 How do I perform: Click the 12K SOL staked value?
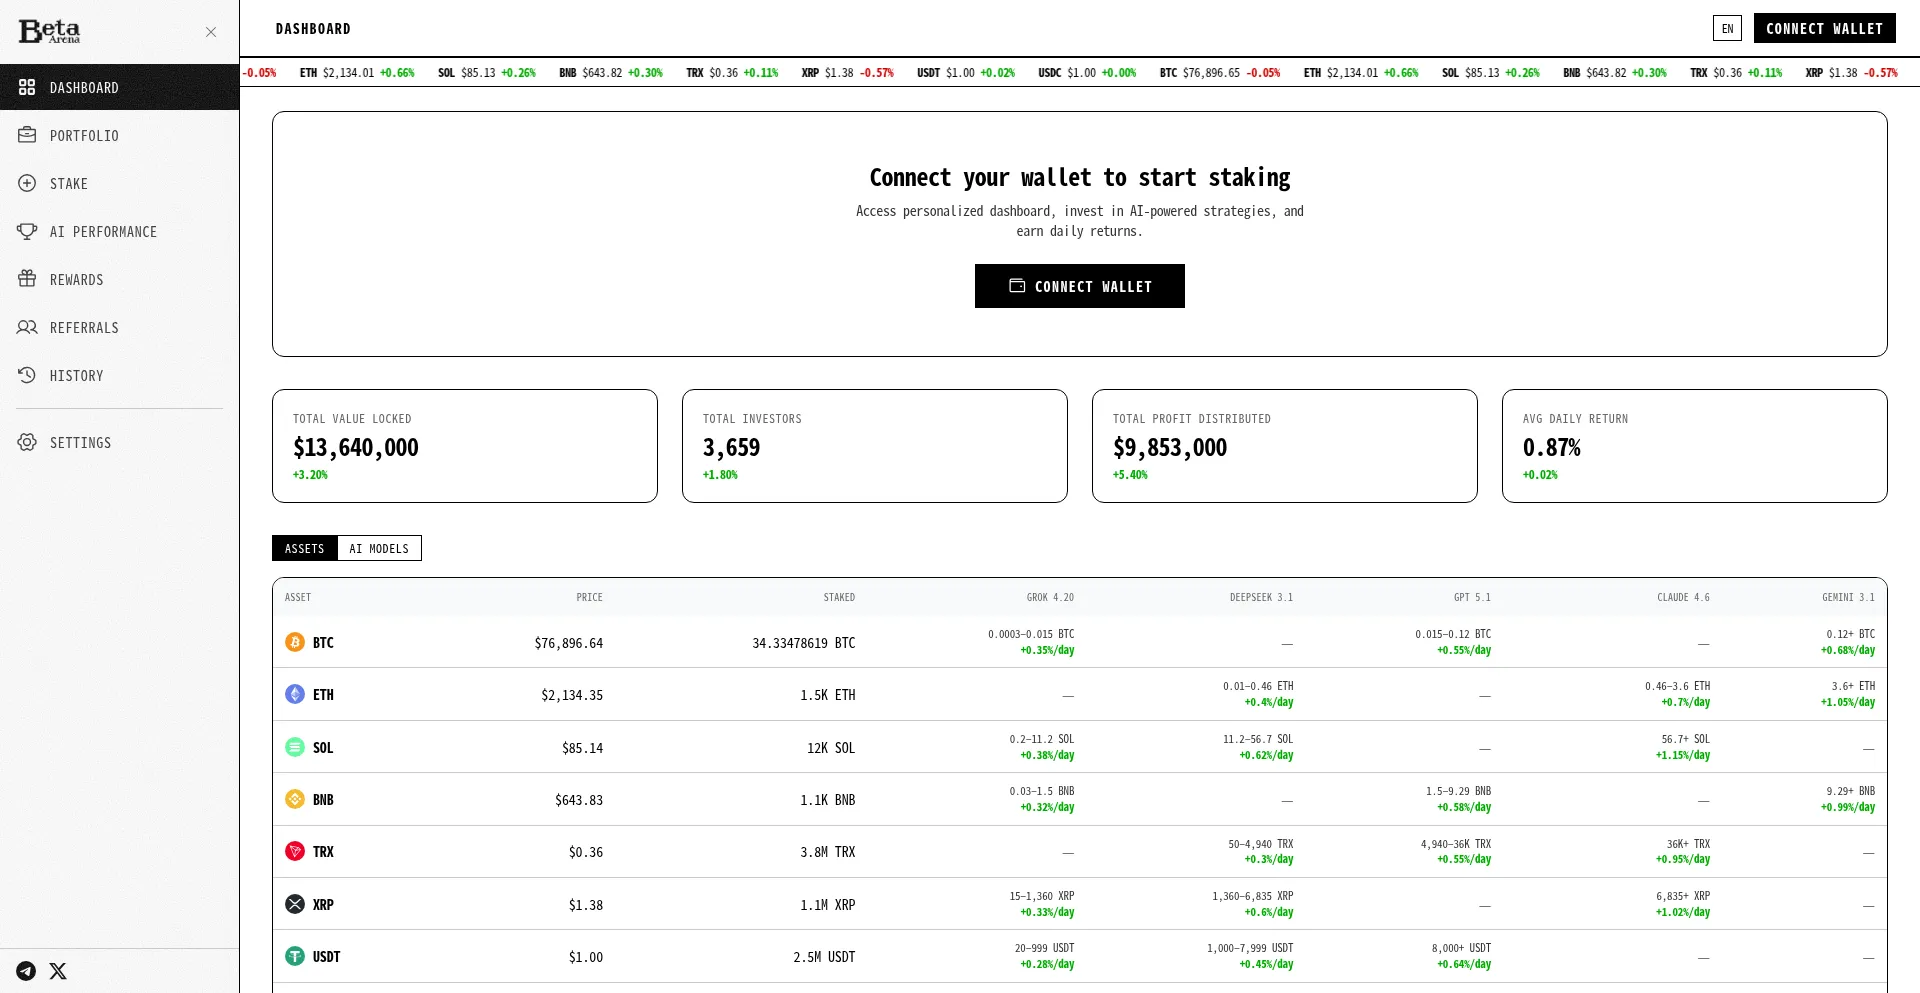point(831,748)
